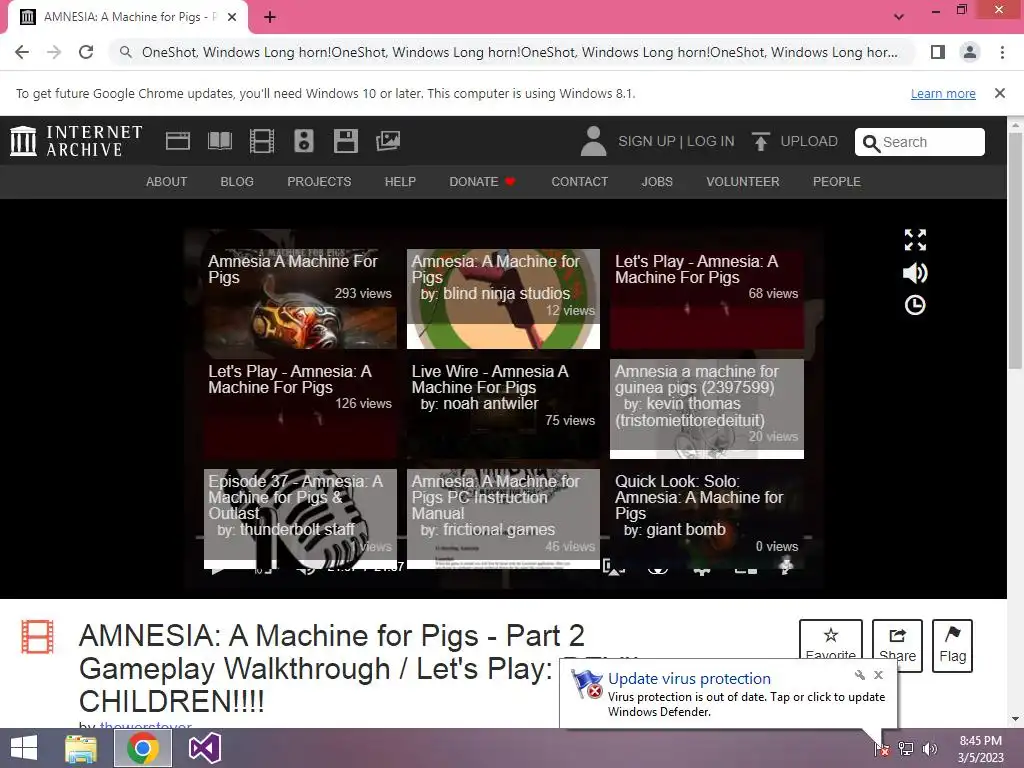This screenshot has width=1024, height=768.
Task: Open notification options wrench icon
Action: click(859, 675)
